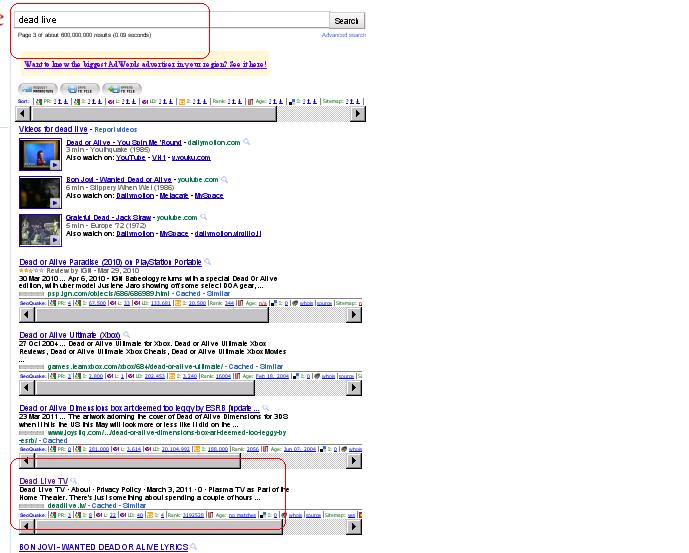This screenshot has height=553, width=689.
Task: Click source link in deadlive.tv SeoQuake bar
Action: tap(313, 515)
